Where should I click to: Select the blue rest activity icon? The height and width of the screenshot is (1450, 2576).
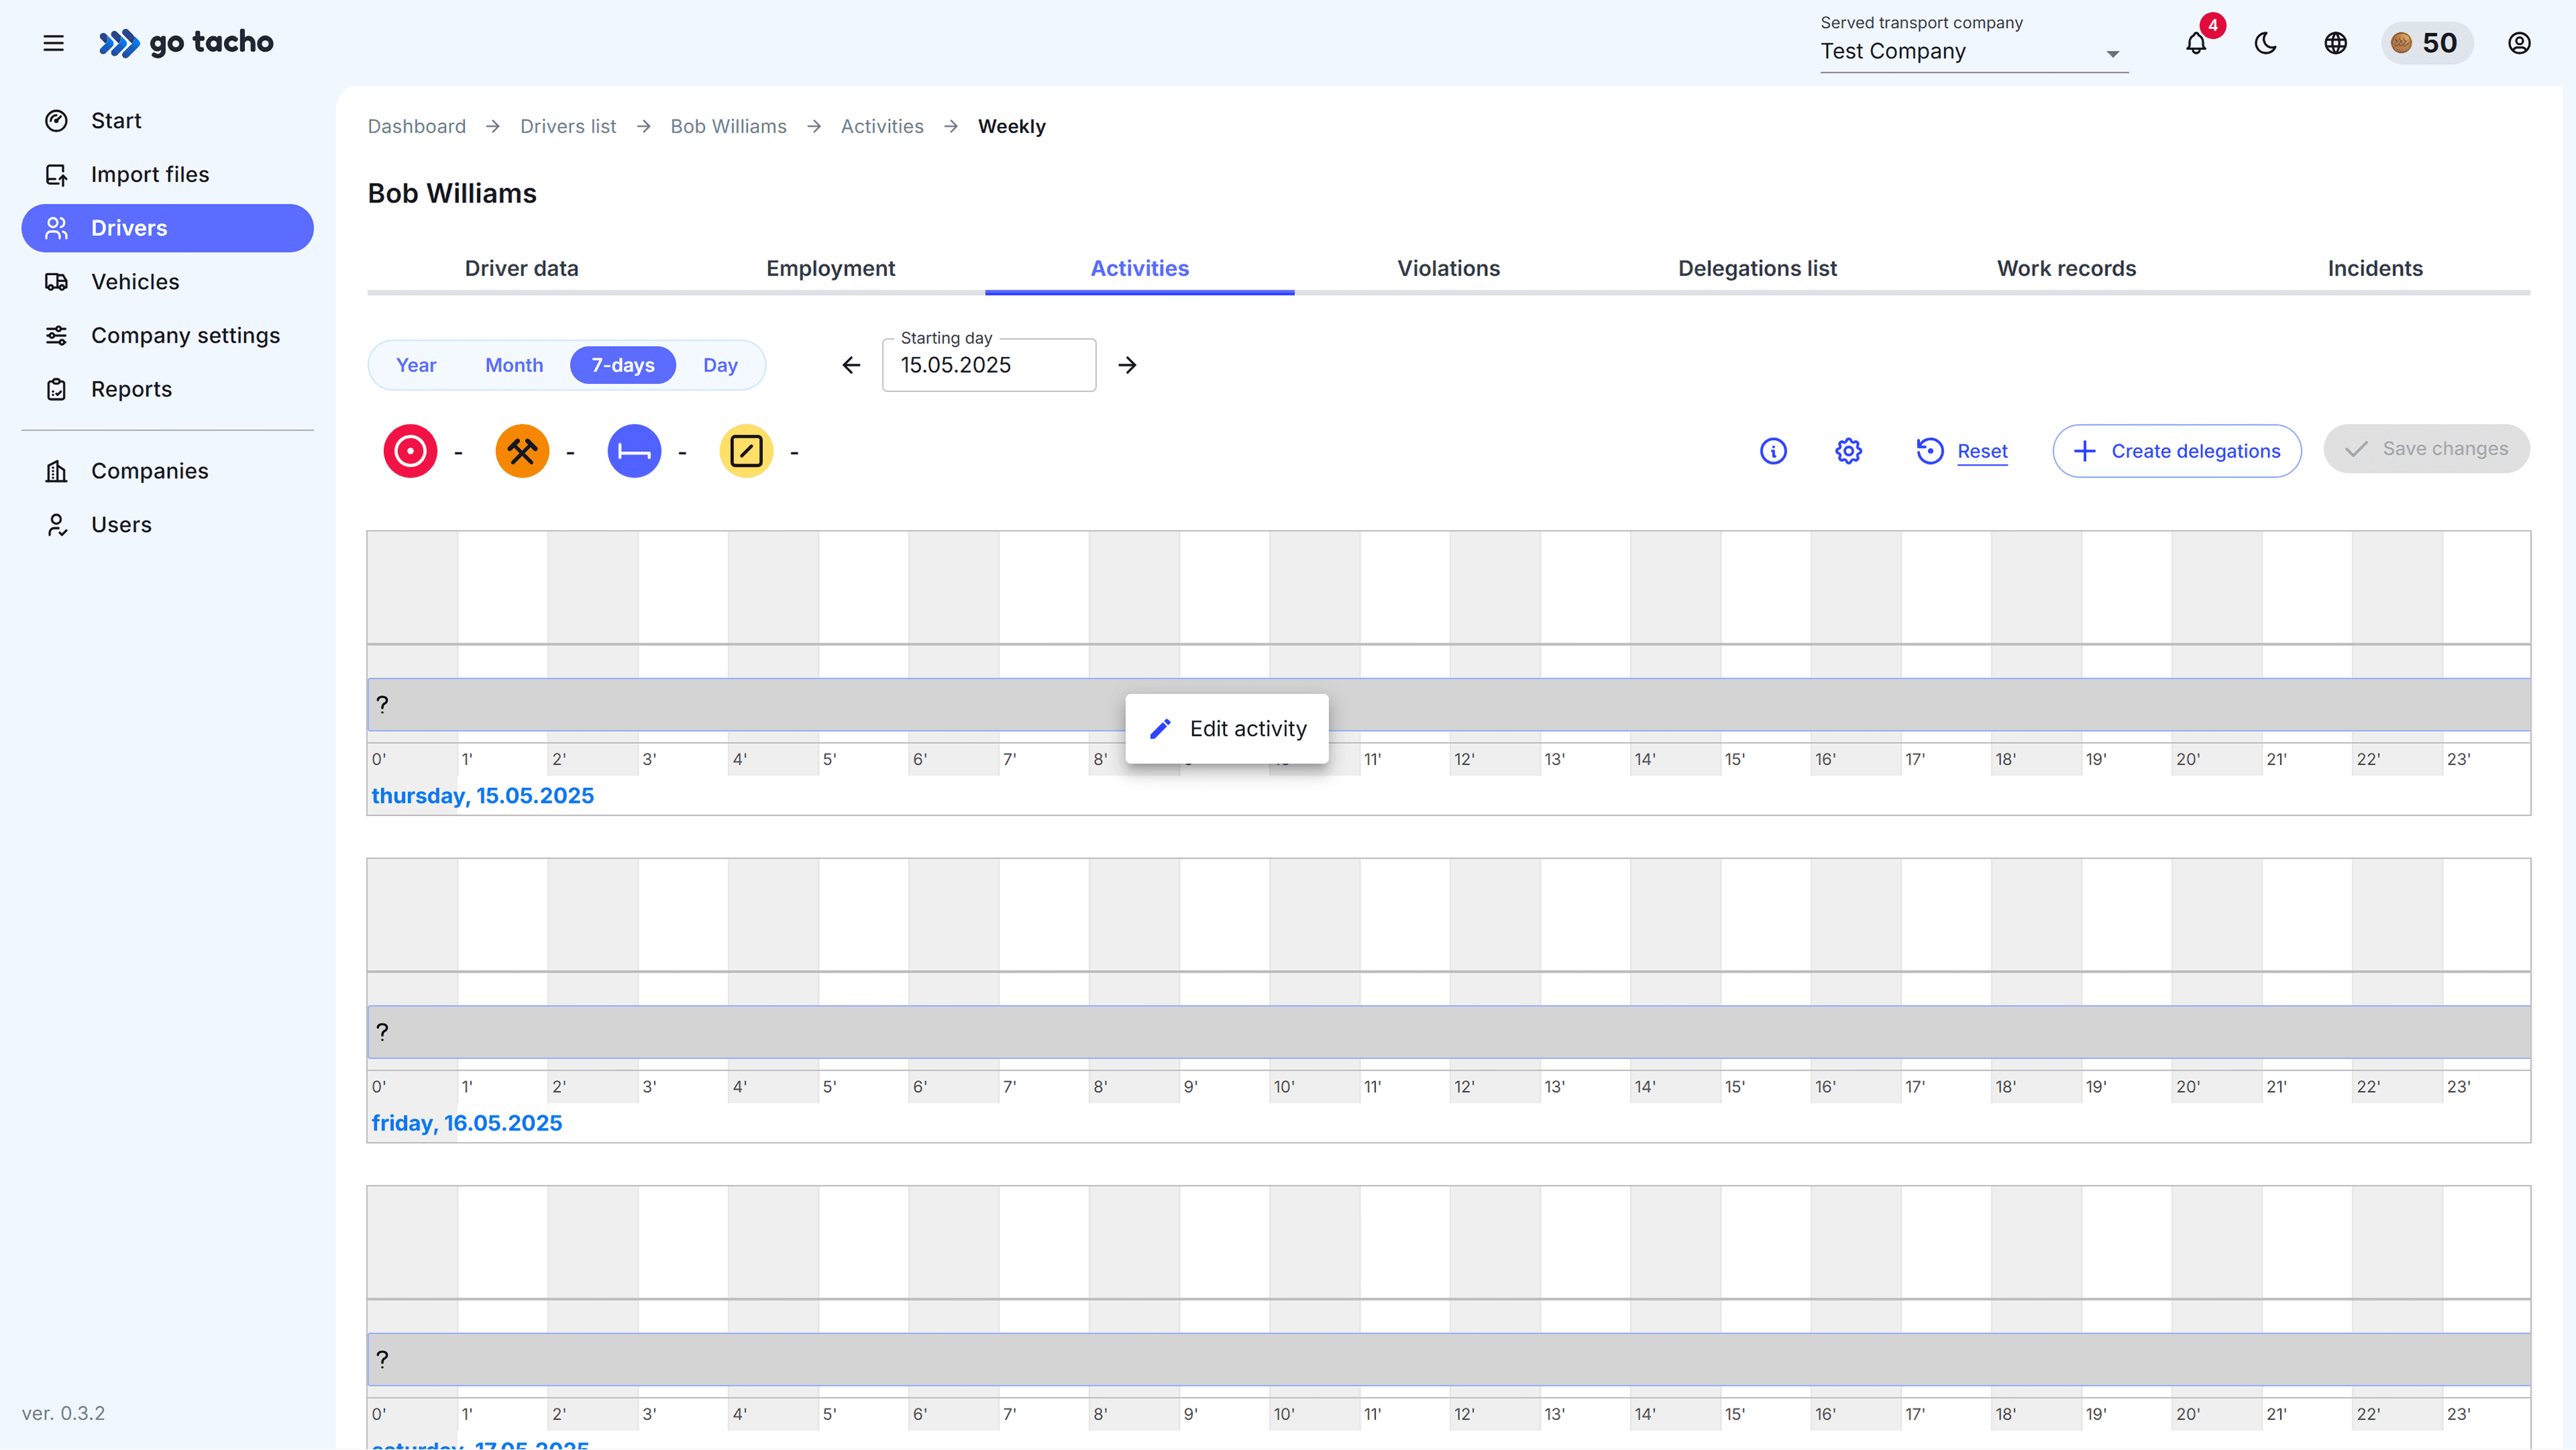click(x=634, y=451)
